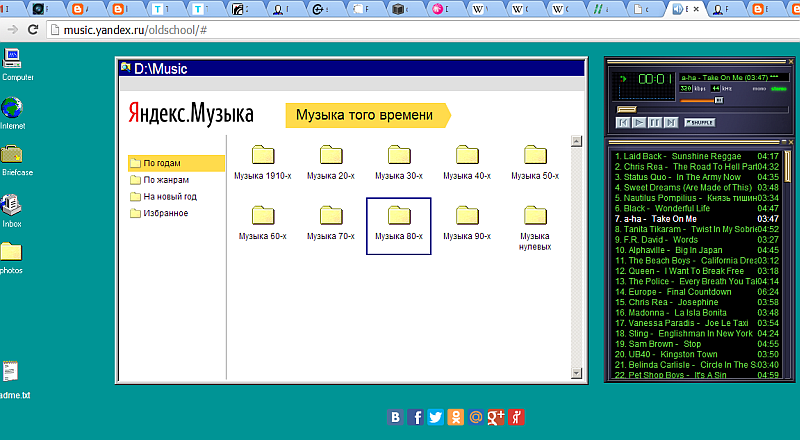This screenshot has height=440, width=800.
Task: Open the Музыка 1910-х folder
Action: [x=262, y=163]
